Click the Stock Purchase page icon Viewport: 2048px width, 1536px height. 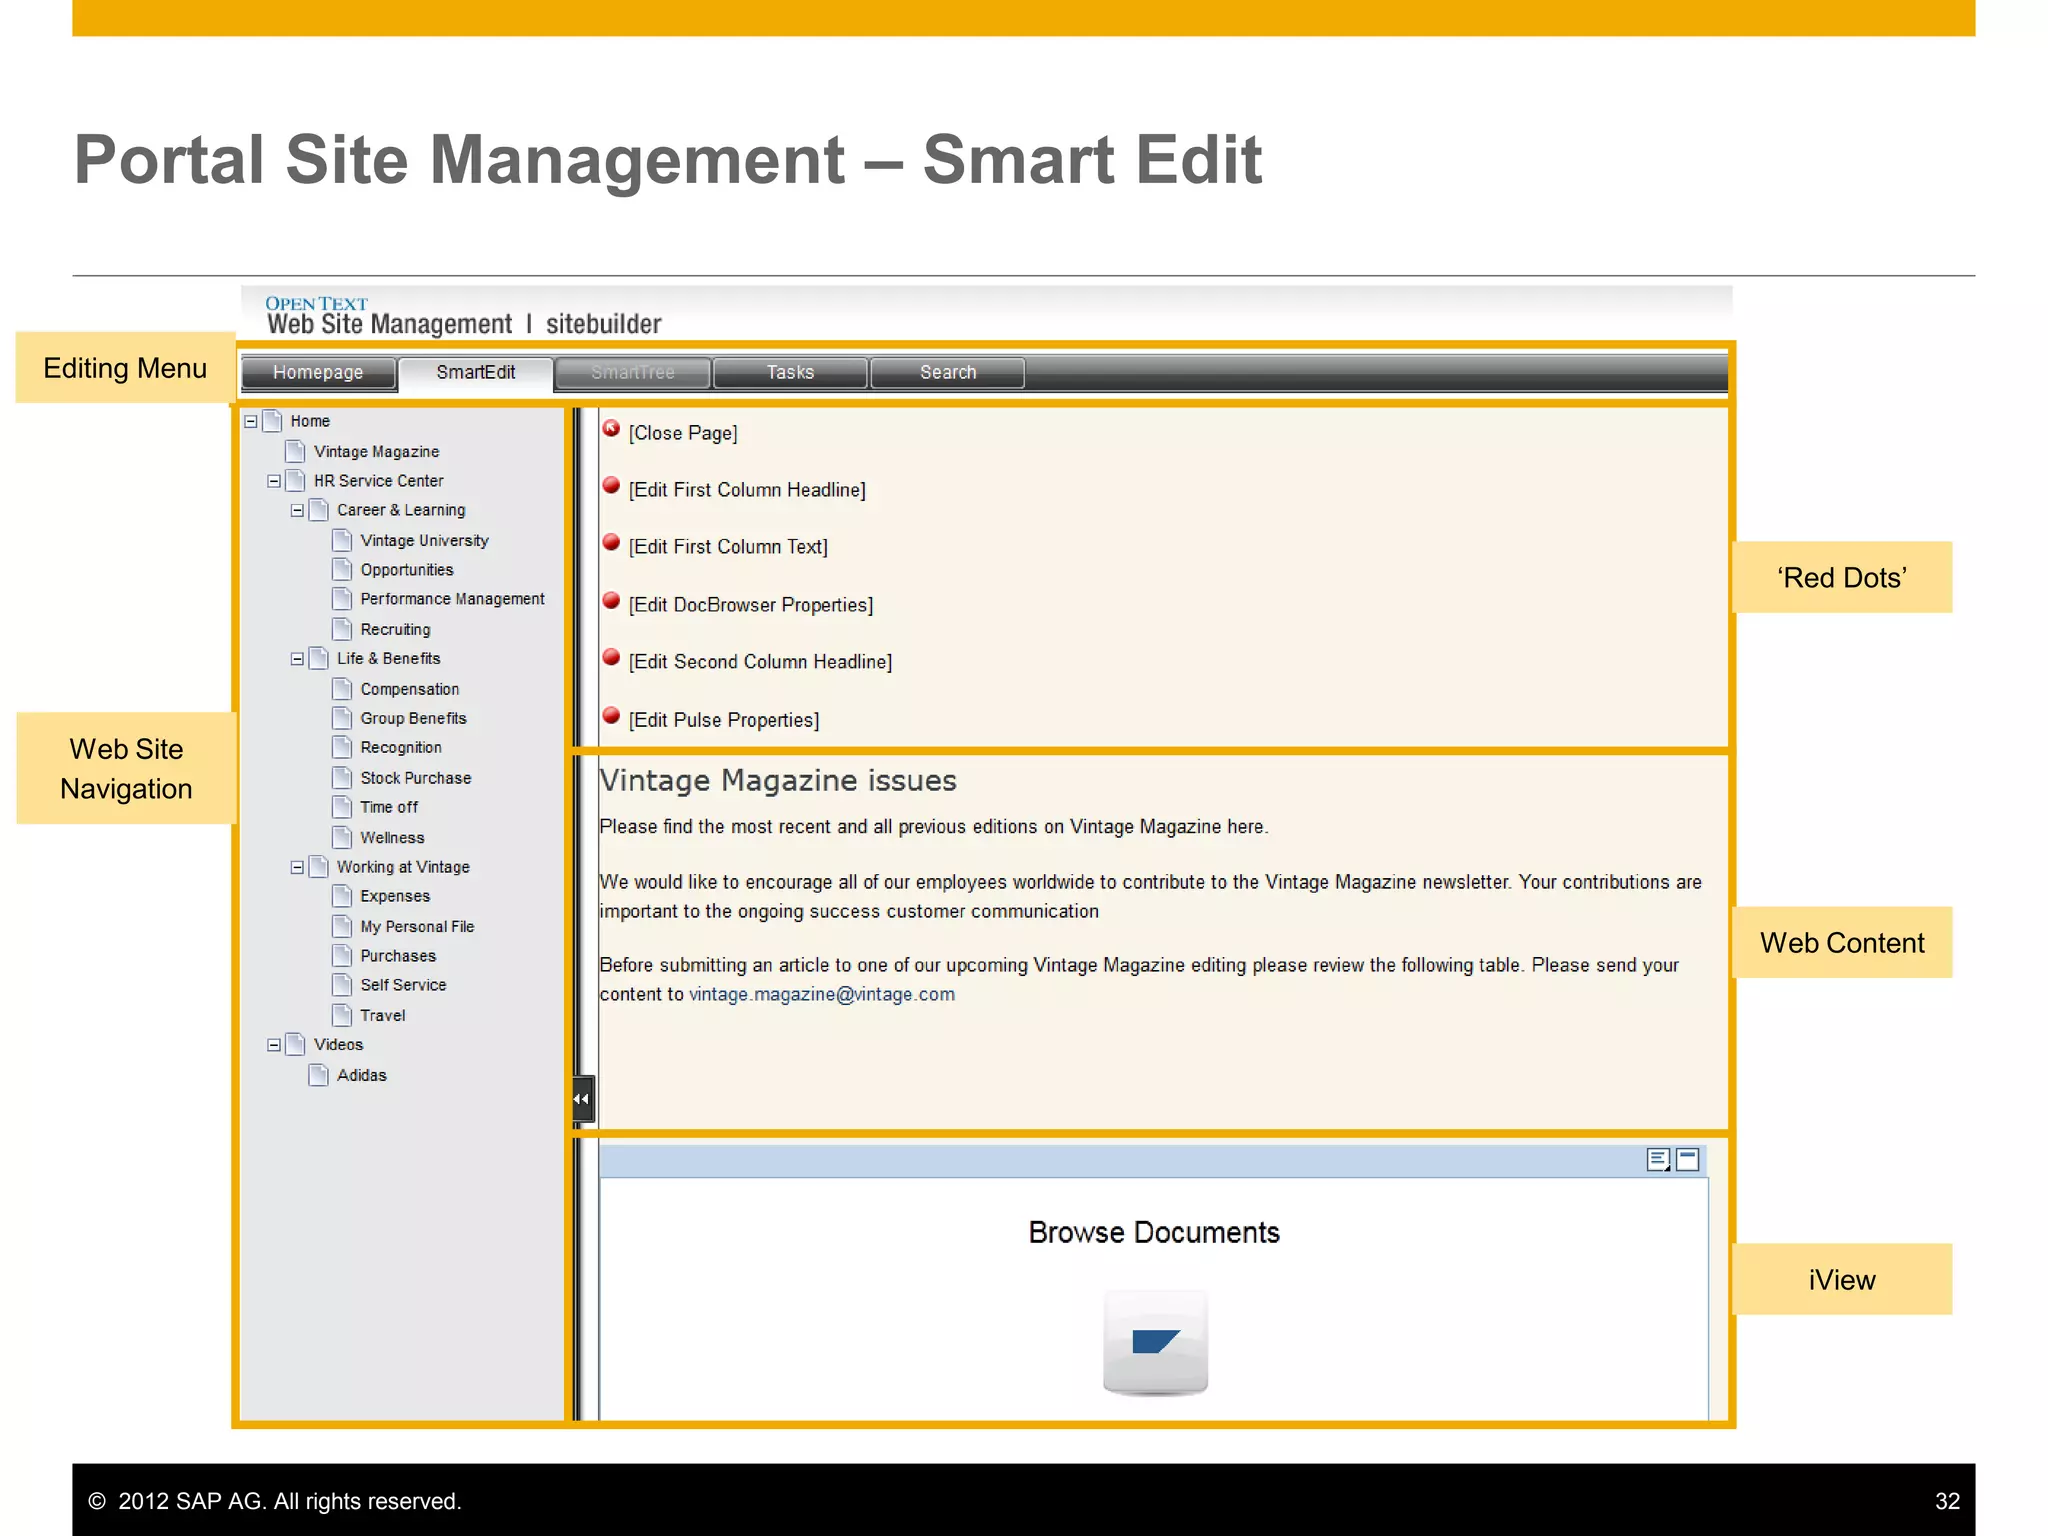(342, 777)
